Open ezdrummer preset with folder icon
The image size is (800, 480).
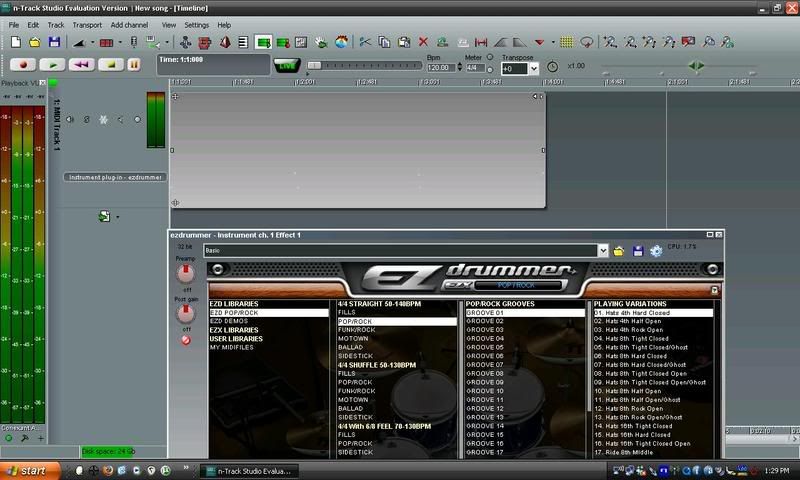[x=618, y=251]
